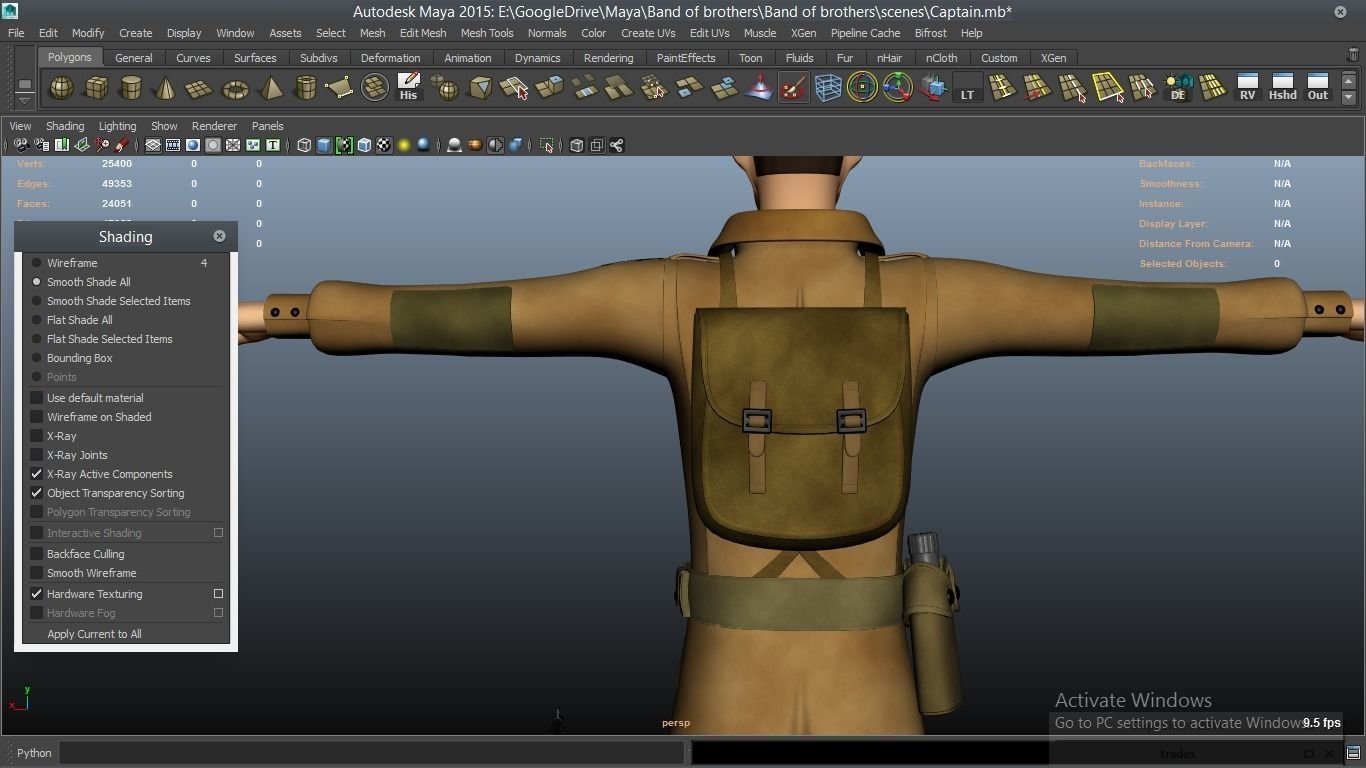1366x768 pixels.
Task: Open the Normals menu
Action: pos(547,33)
